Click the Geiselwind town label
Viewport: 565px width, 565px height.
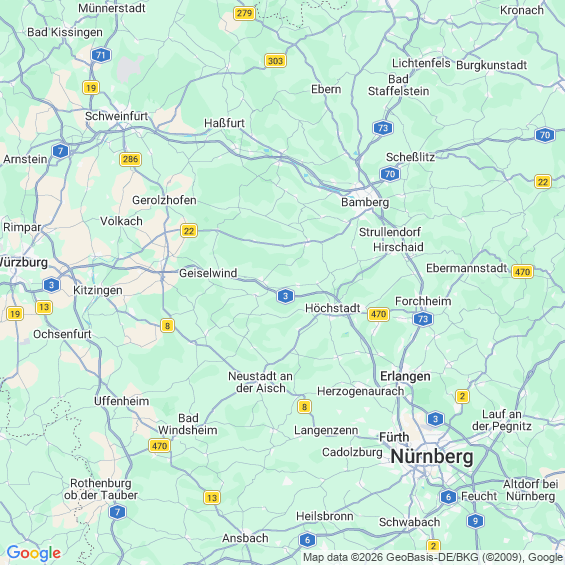pyautogui.click(x=208, y=273)
